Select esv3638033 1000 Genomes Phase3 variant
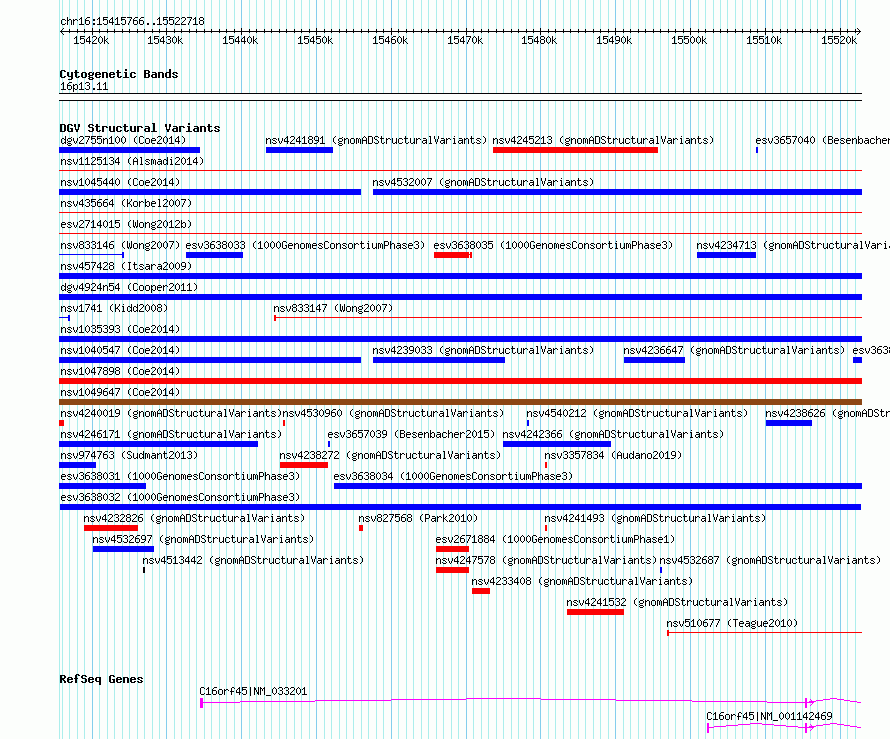Image resolution: width=890 pixels, height=739 pixels. pos(305,245)
